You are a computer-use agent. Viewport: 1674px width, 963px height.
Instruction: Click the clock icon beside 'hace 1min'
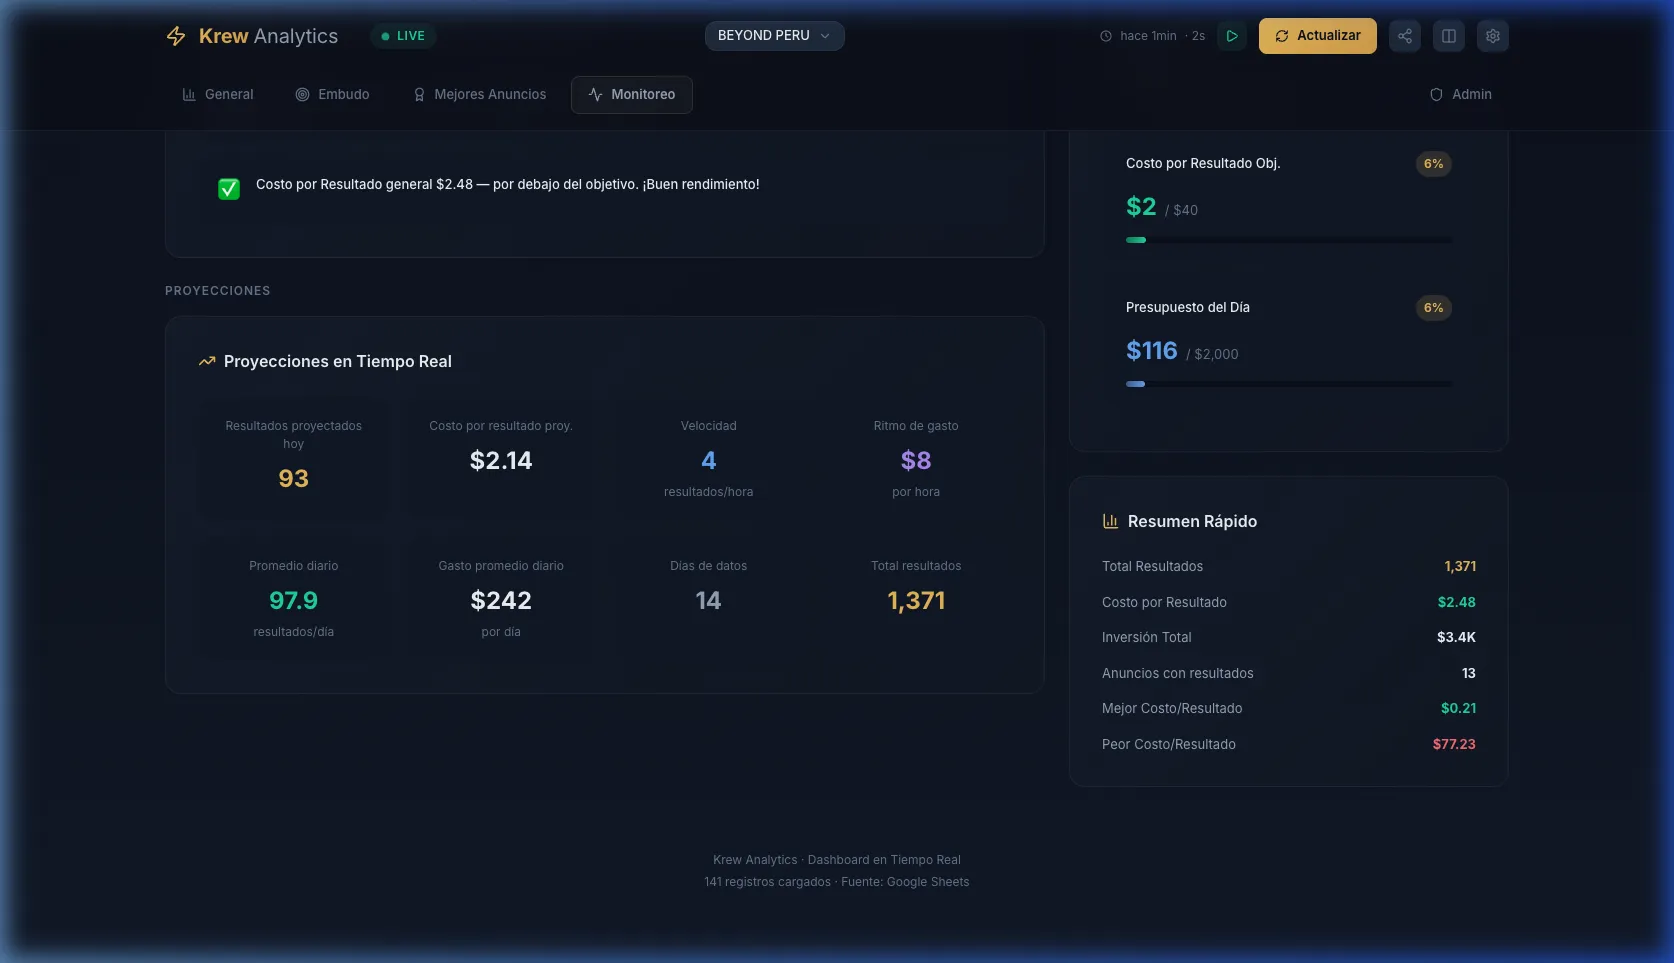tap(1106, 36)
